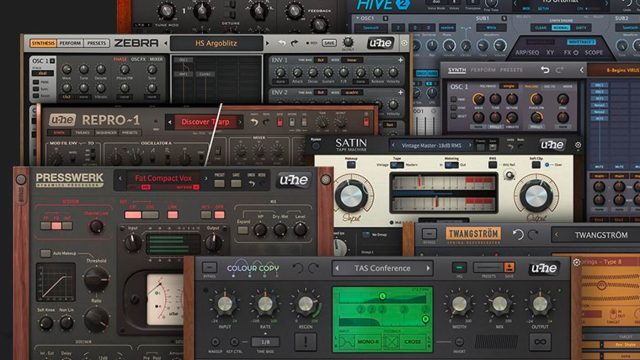Click the Presswerk undo arrow icon

click(x=252, y=184)
